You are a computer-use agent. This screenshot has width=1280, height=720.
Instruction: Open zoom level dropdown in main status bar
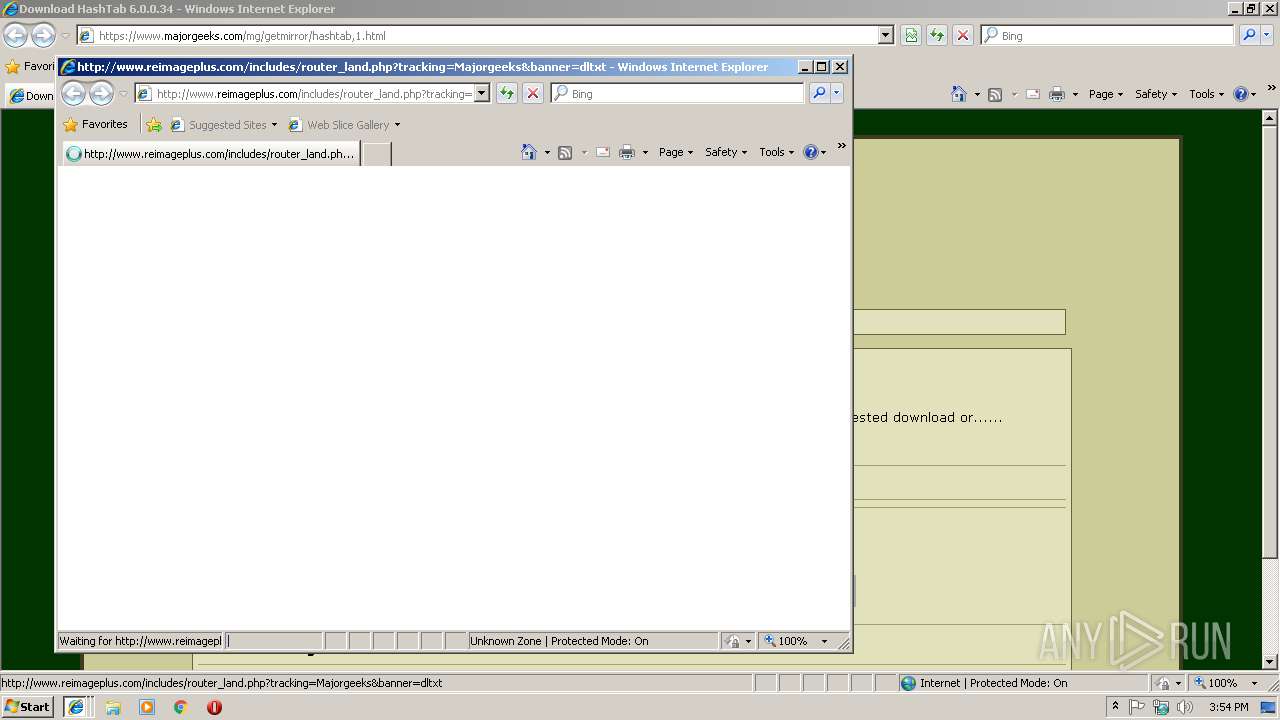1254,683
